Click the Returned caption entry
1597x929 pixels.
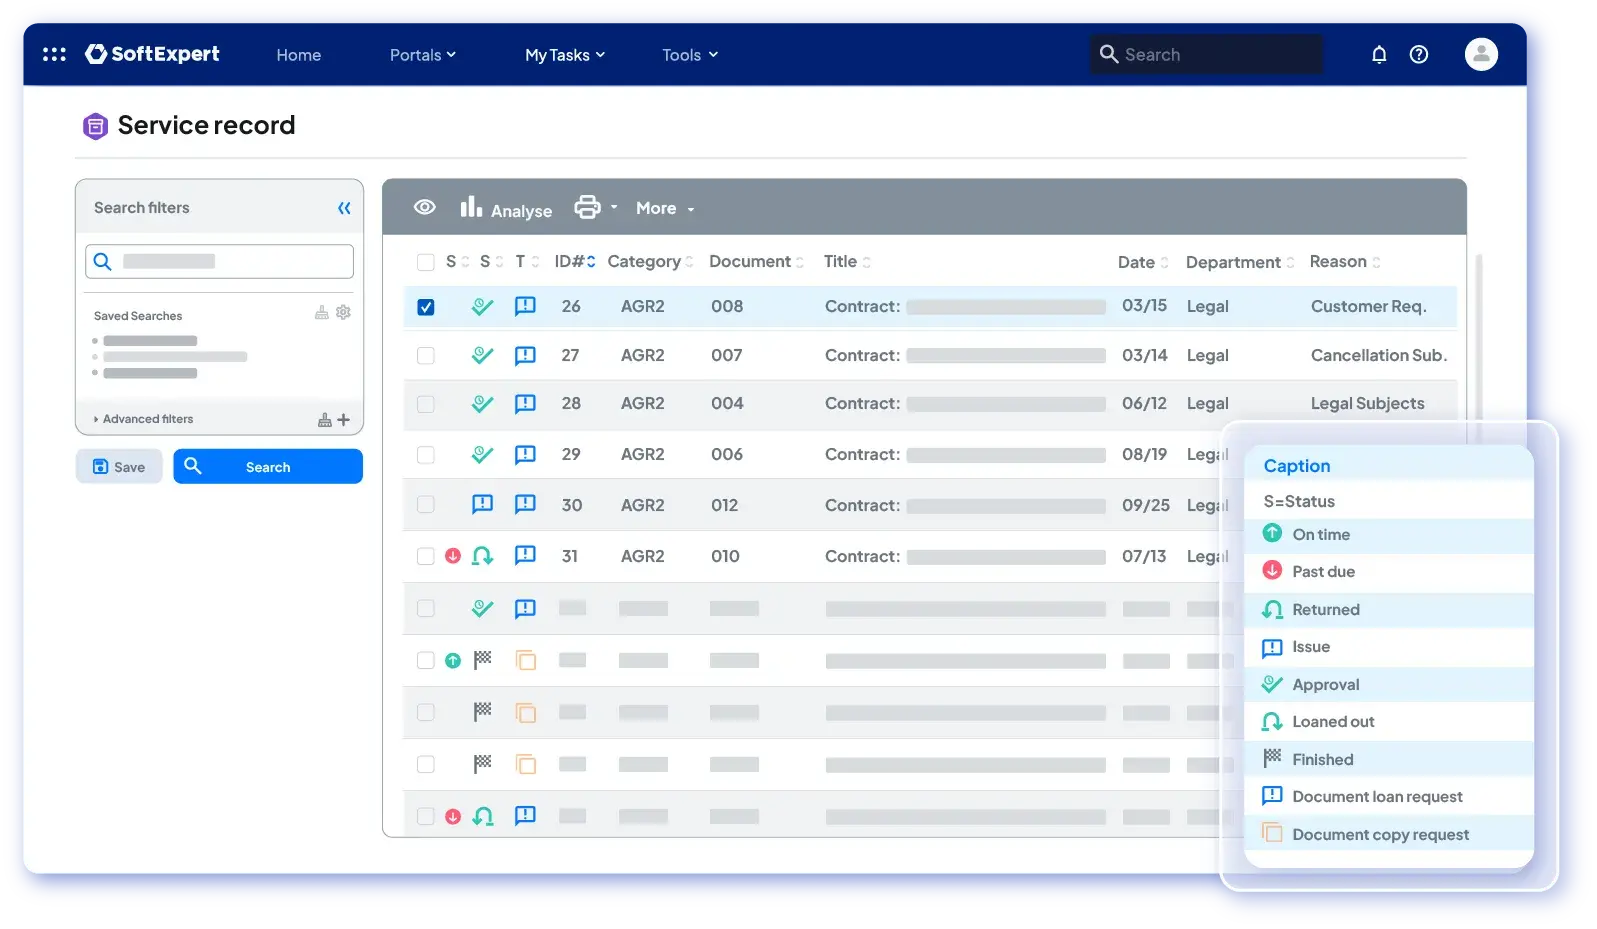tap(1389, 609)
